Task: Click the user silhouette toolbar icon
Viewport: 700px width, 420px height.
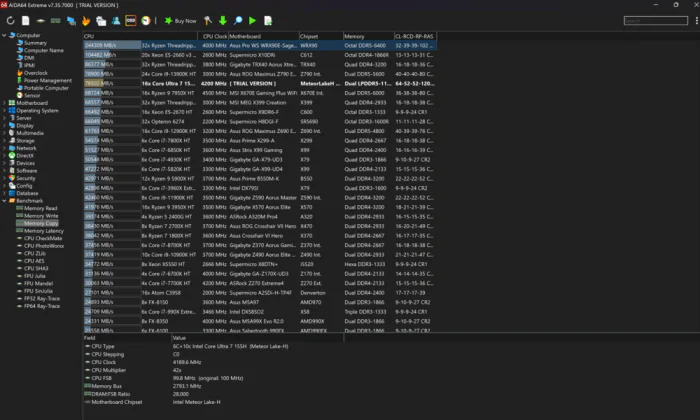Action: (x=116, y=21)
